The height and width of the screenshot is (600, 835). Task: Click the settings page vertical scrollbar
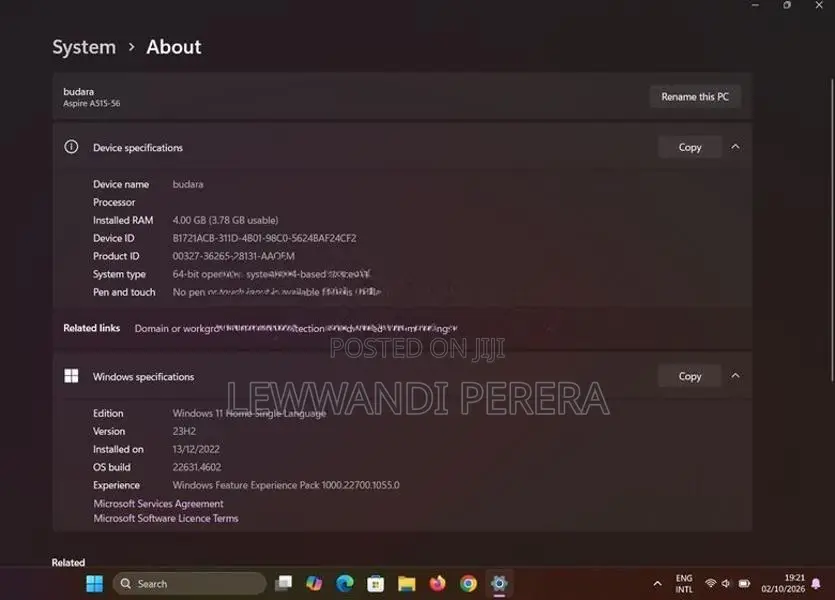tap(832, 230)
